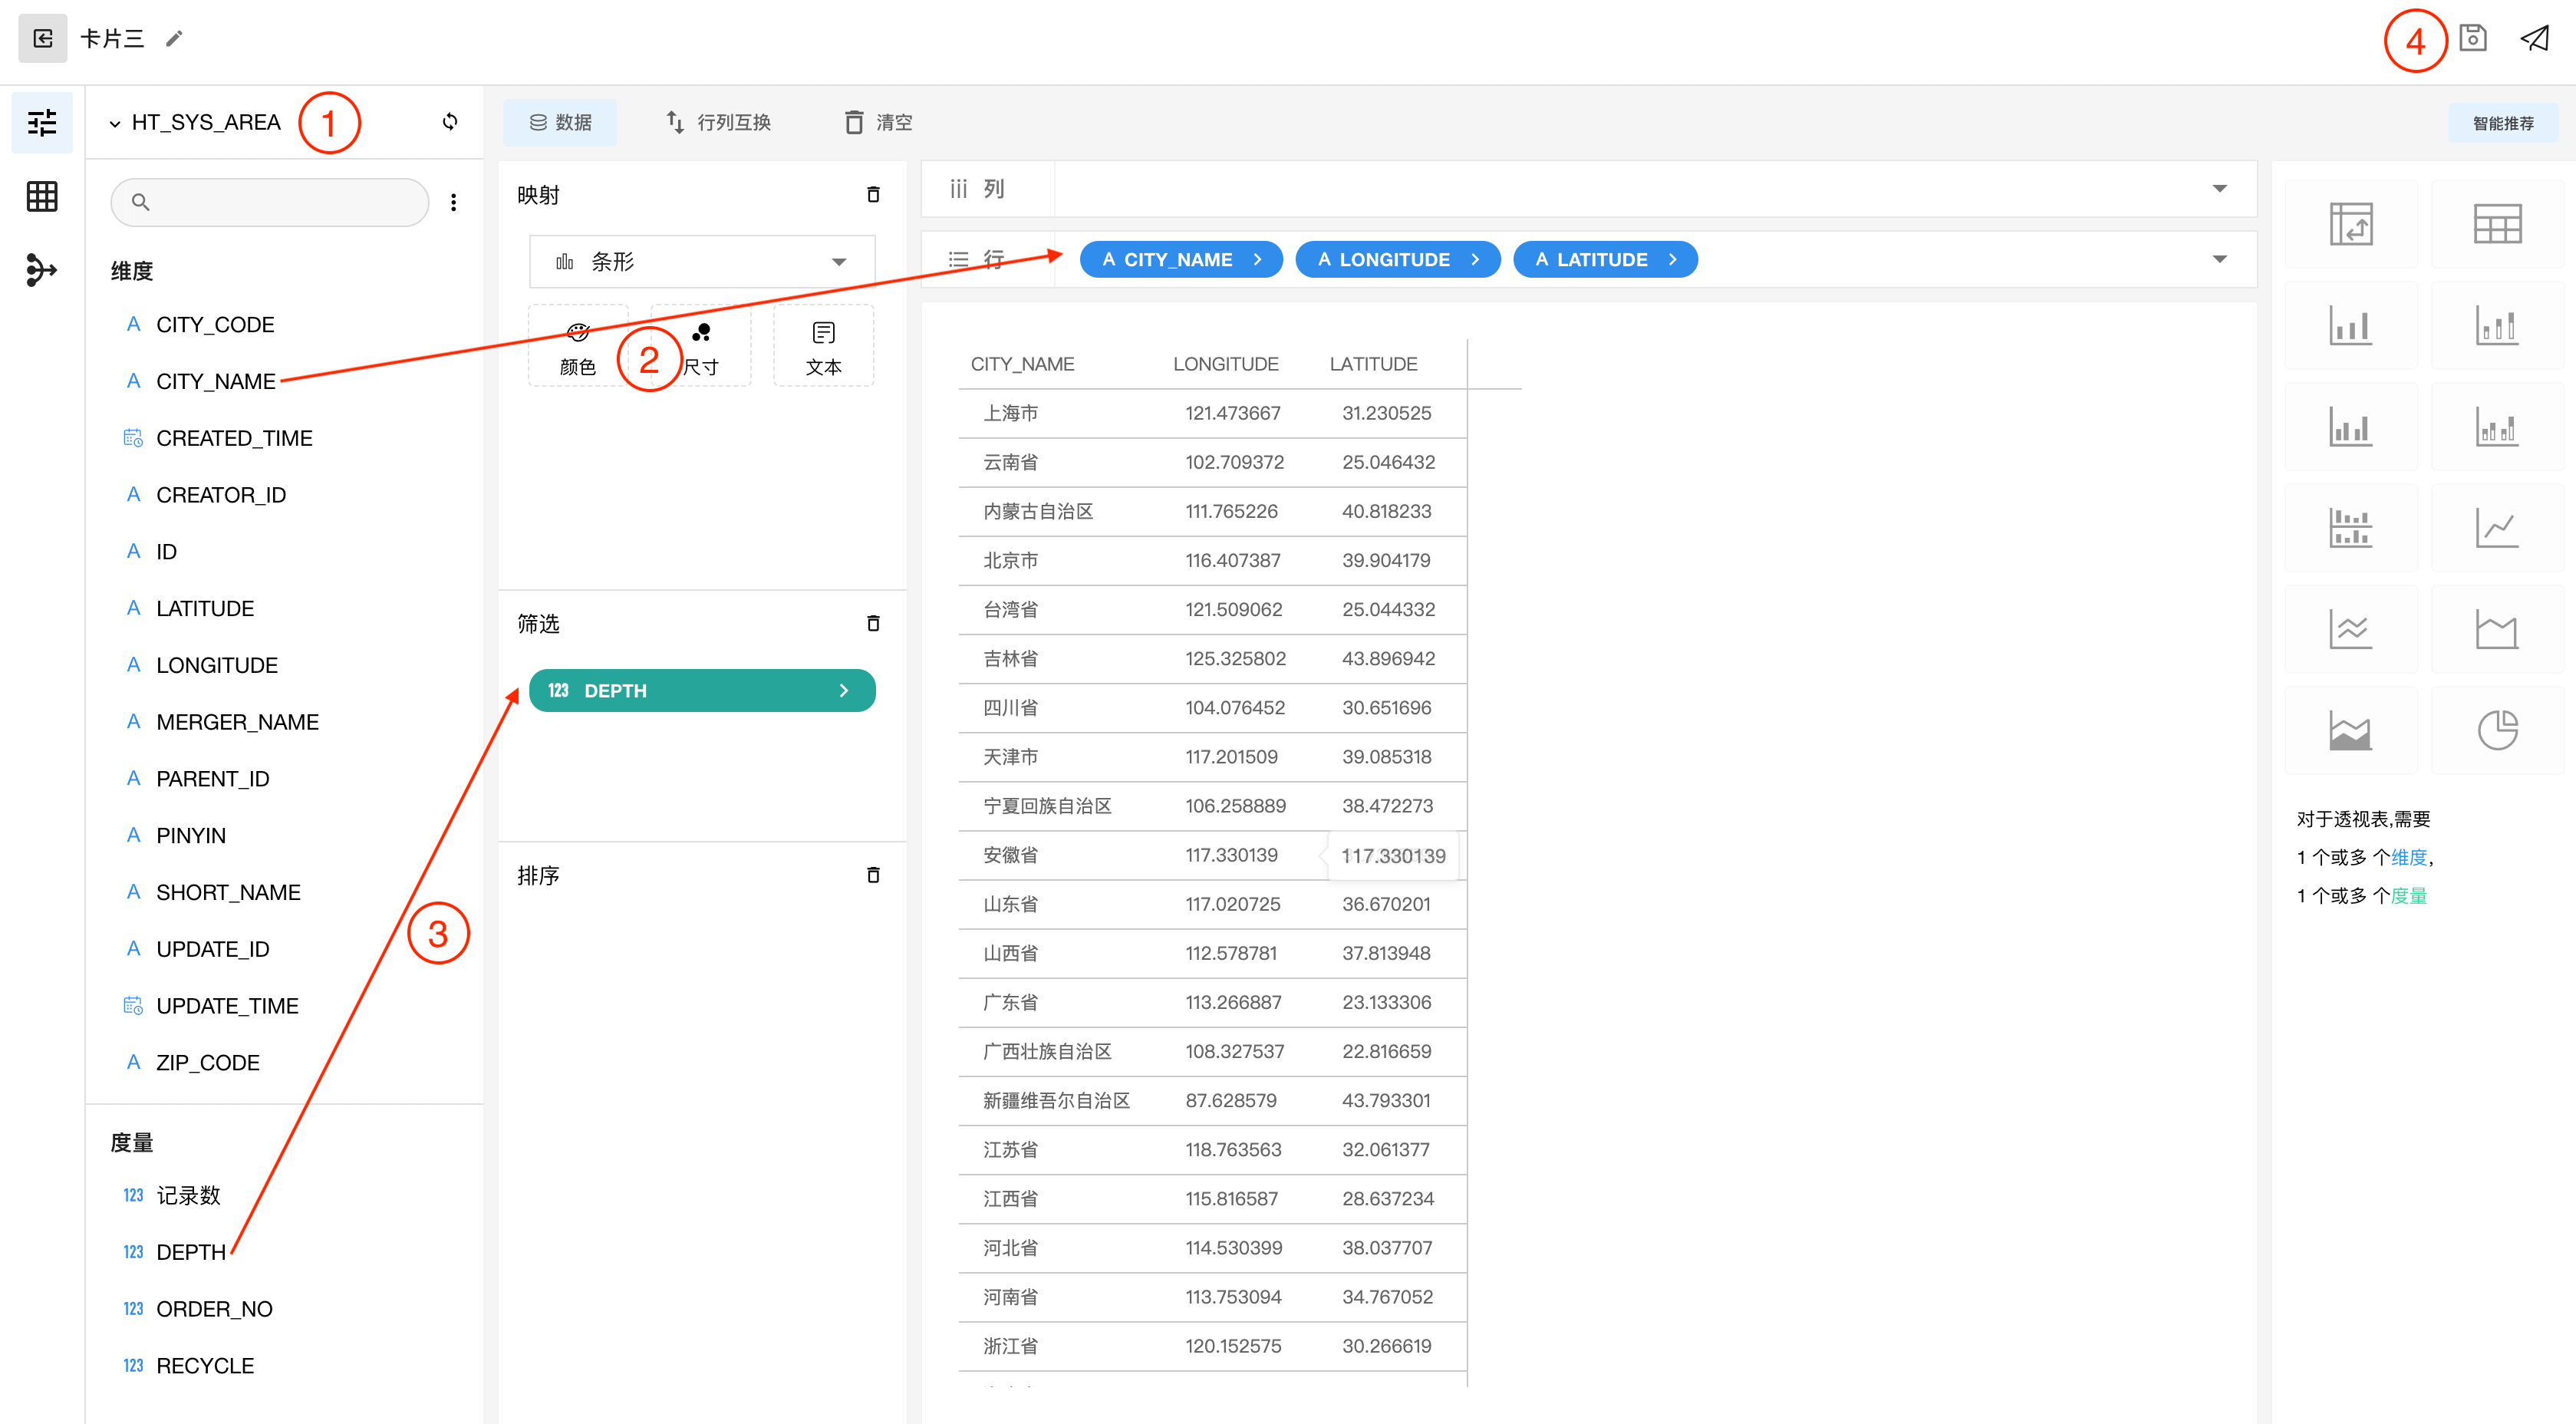2576x1424 pixels.
Task: Save the card with the disk icon
Action: pos(2472,39)
